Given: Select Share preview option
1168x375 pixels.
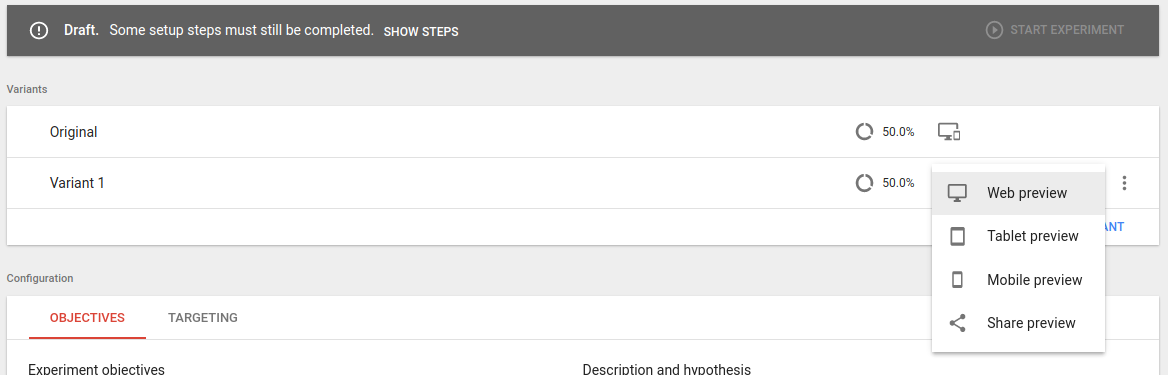Looking at the screenshot, I should 1018,323.
